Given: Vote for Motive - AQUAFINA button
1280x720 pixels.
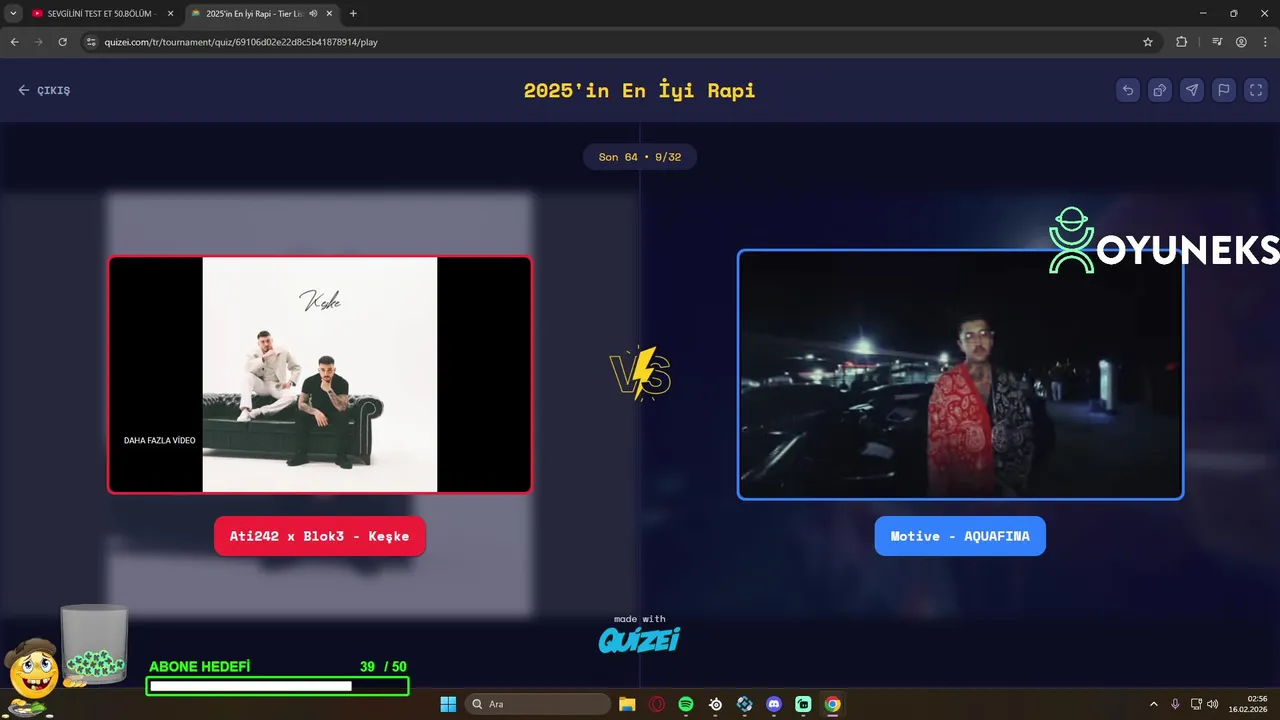Looking at the screenshot, I should pos(960,536).
